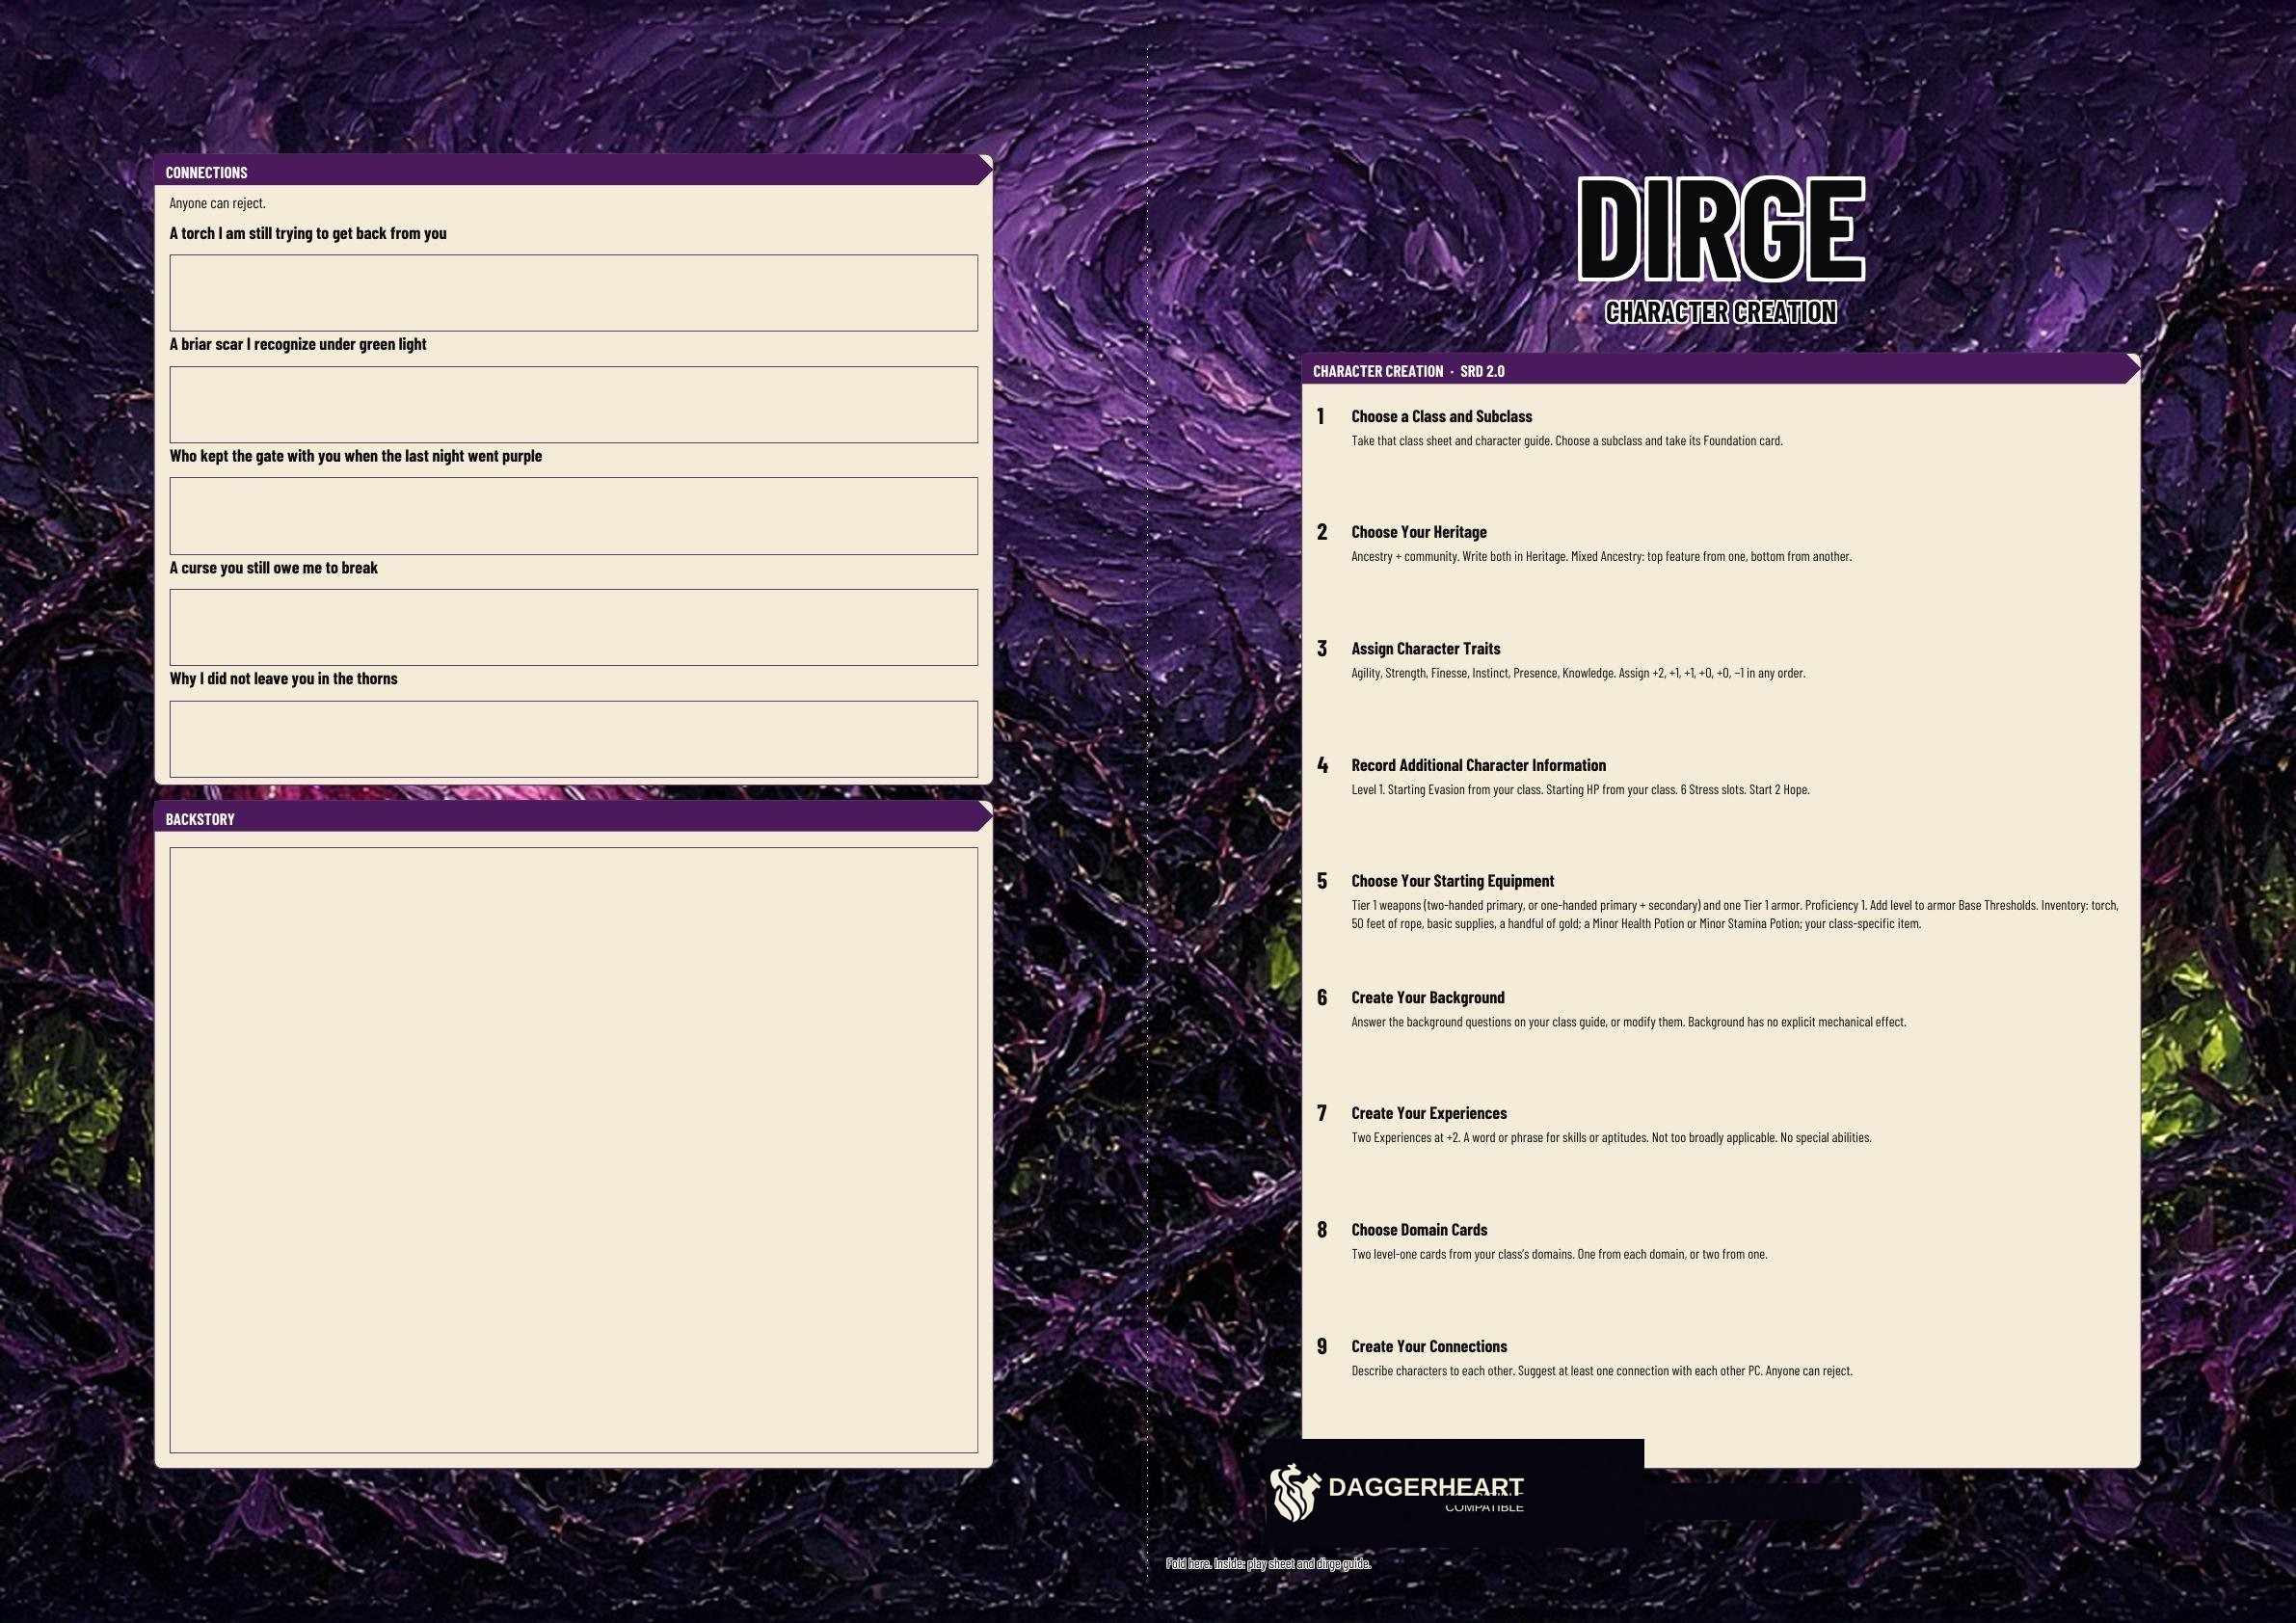Click the 'Who kept the gate with you' prompt
This screenshot has width=2296, height=1623.
click(355, 456)
